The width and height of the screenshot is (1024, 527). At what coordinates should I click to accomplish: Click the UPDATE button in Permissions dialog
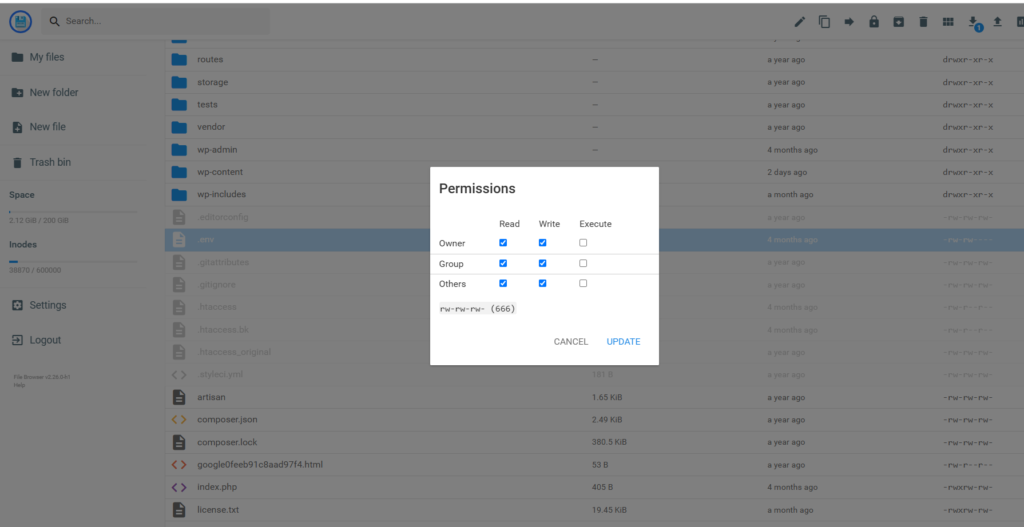(624, 342)
